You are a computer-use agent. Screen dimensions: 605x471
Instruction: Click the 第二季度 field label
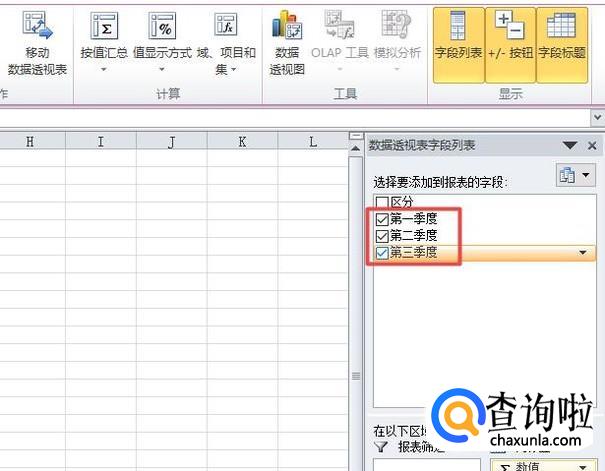(x=413, y=235)
